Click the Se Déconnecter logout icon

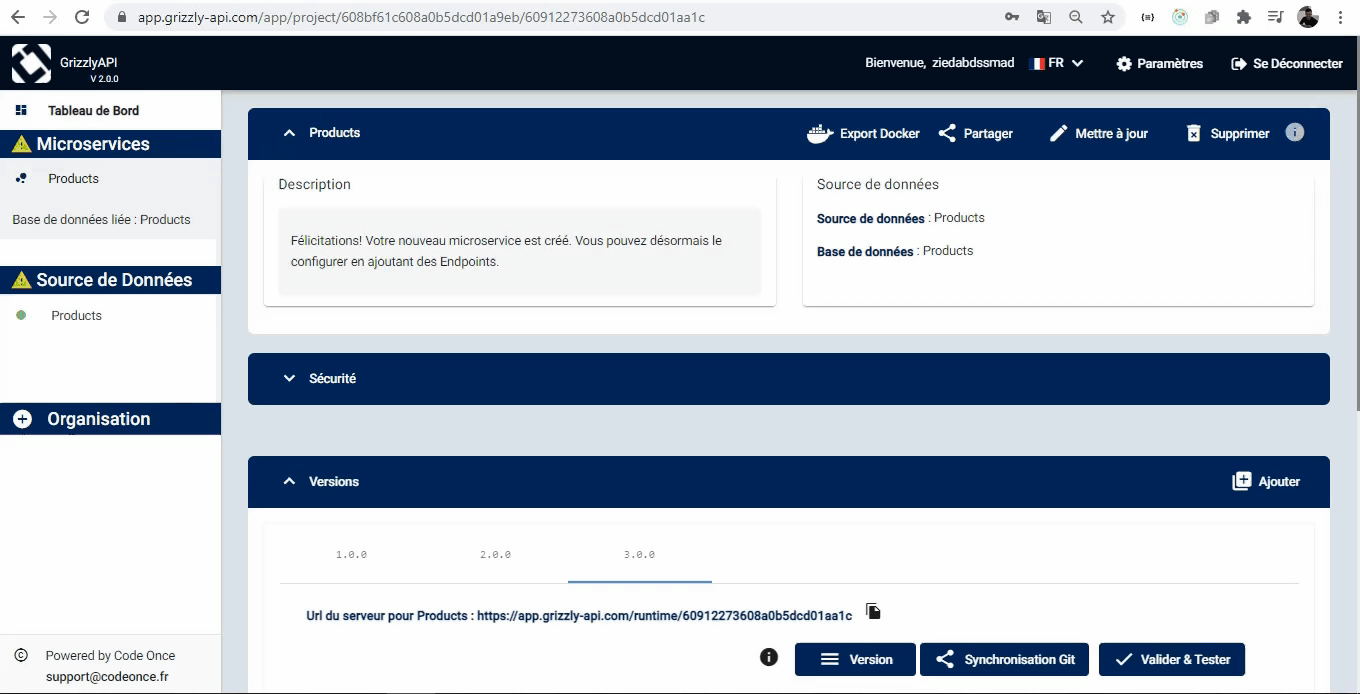(x=1239, y=63)
